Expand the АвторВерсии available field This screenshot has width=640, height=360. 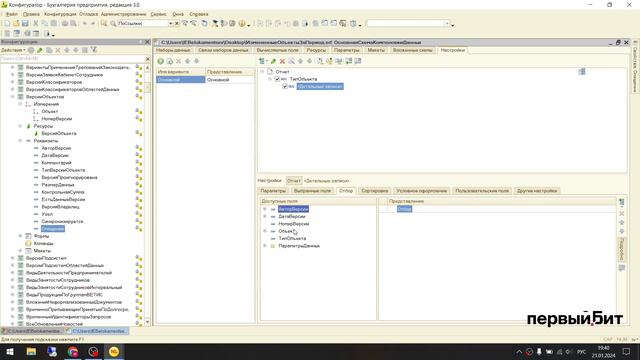pyautogui.click(x=265, y=209)
